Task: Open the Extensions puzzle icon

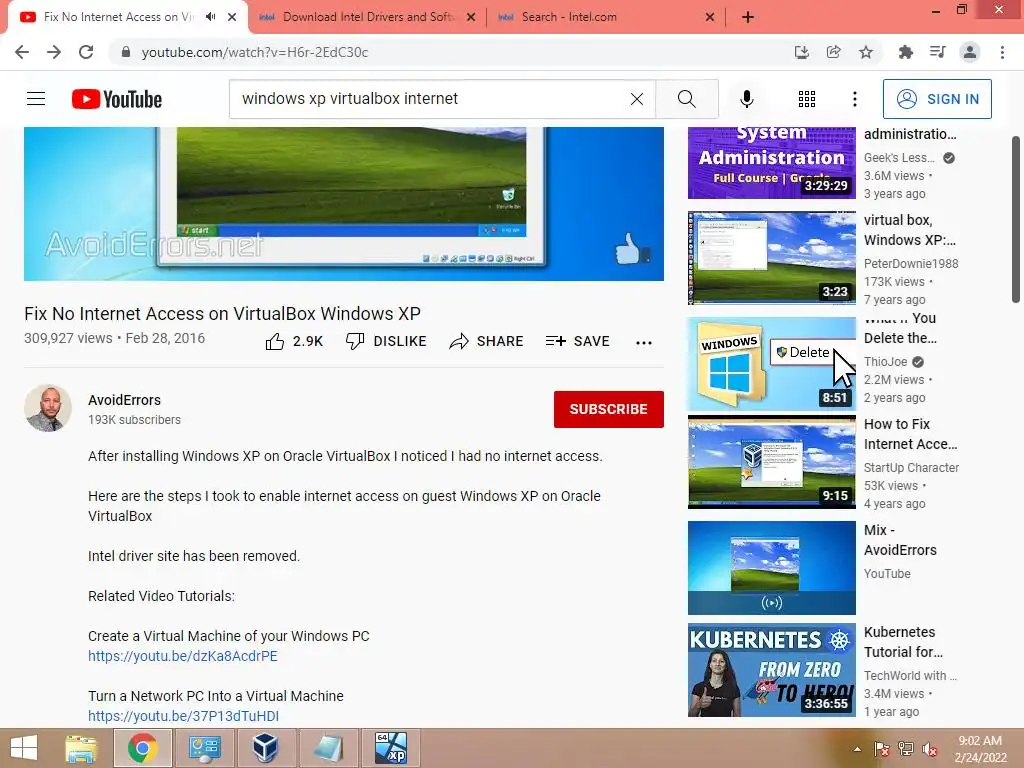Action: [905, 52]
